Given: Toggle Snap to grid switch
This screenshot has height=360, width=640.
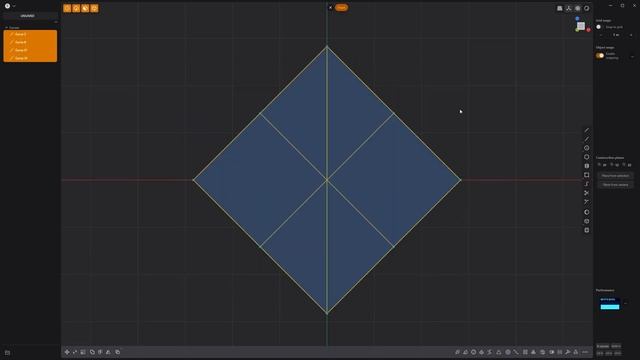Looking at the screenshot, I should click(x=600, y=27).
